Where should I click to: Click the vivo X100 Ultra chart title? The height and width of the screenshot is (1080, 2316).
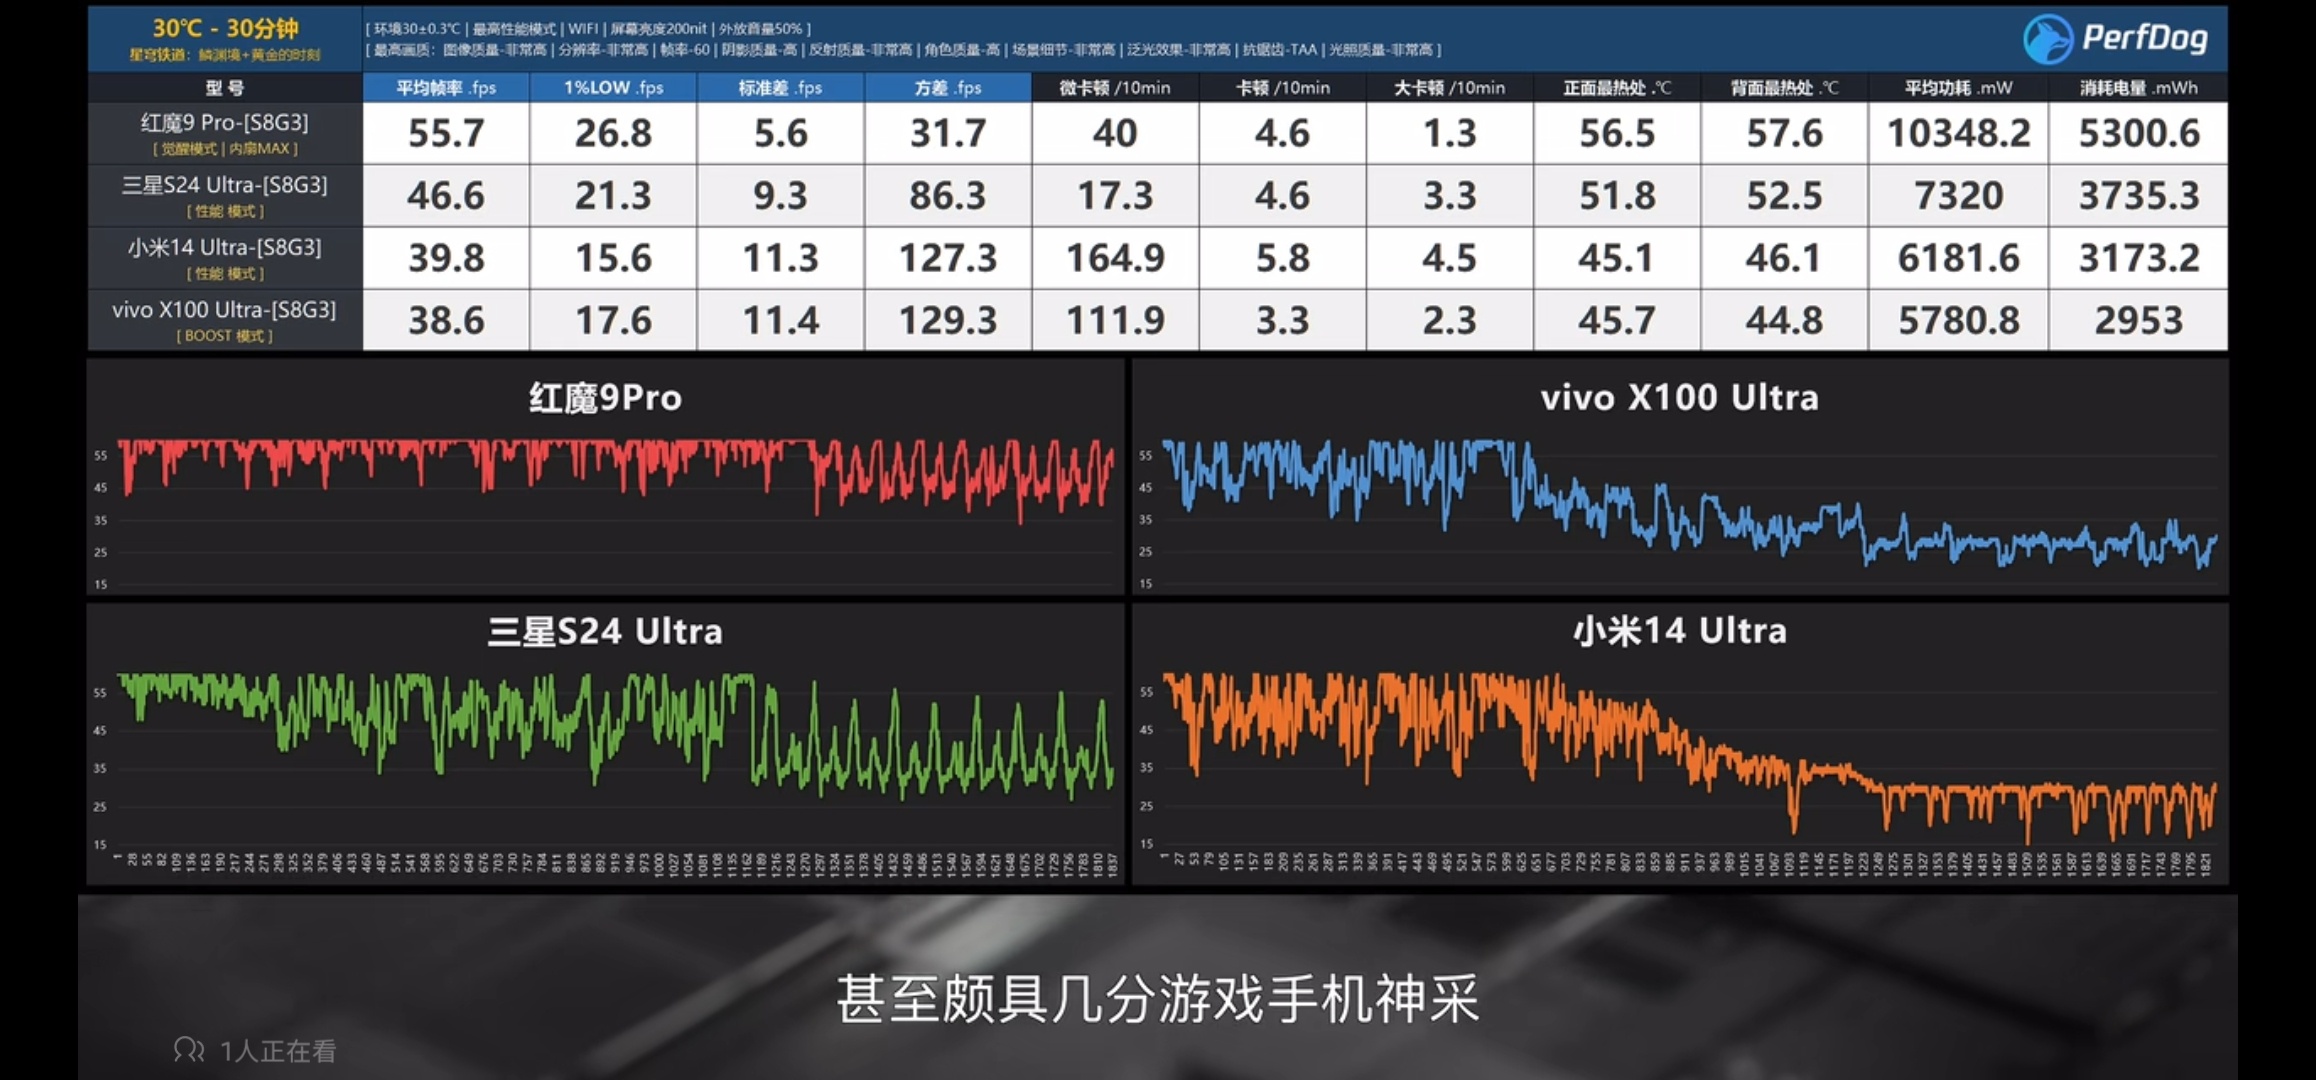(x=1679, y=397)
